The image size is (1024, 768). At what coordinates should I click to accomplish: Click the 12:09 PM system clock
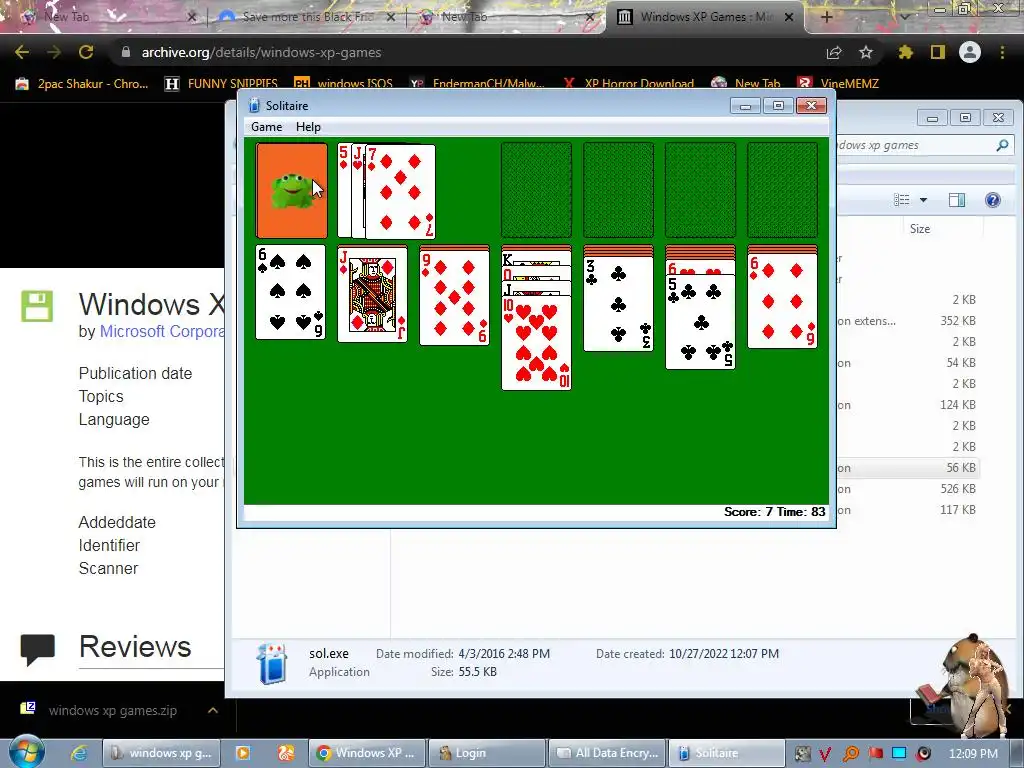coord(973,753)
